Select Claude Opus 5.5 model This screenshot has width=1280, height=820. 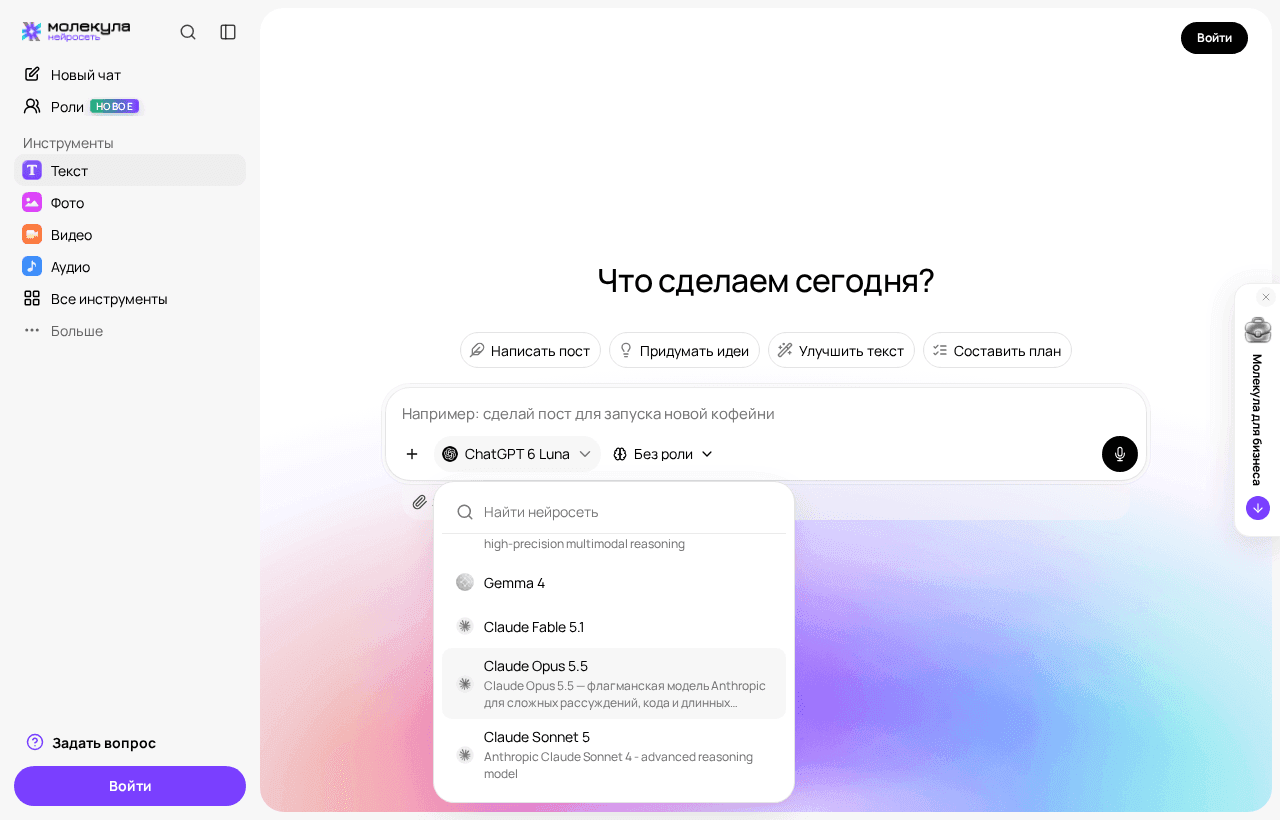[x=614, y=683]
